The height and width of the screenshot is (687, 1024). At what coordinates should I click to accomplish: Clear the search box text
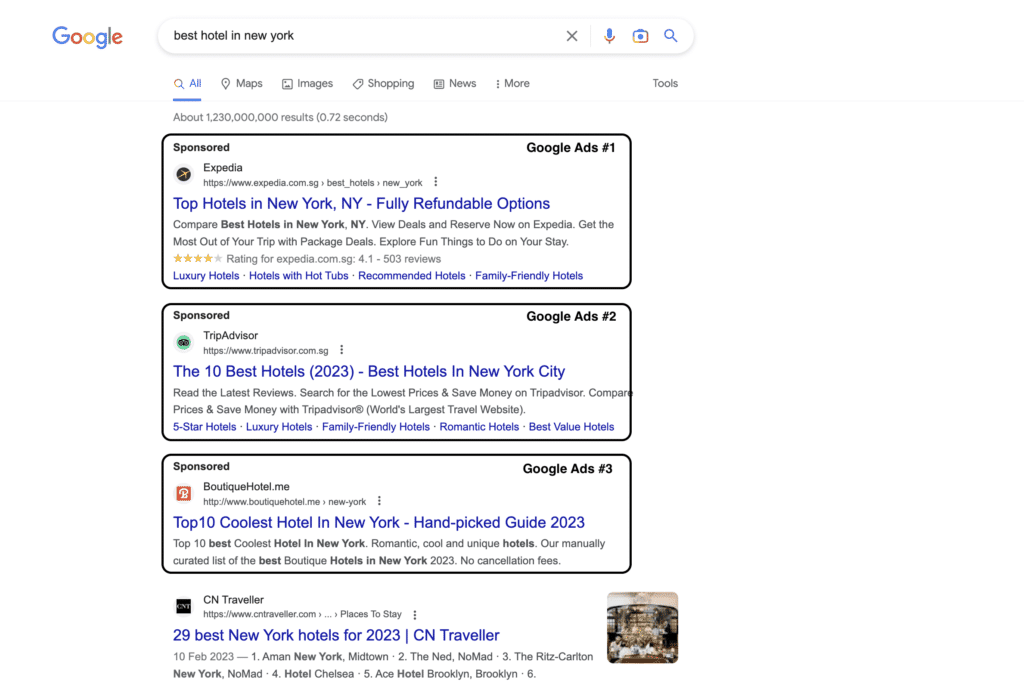tap(572, 36)
